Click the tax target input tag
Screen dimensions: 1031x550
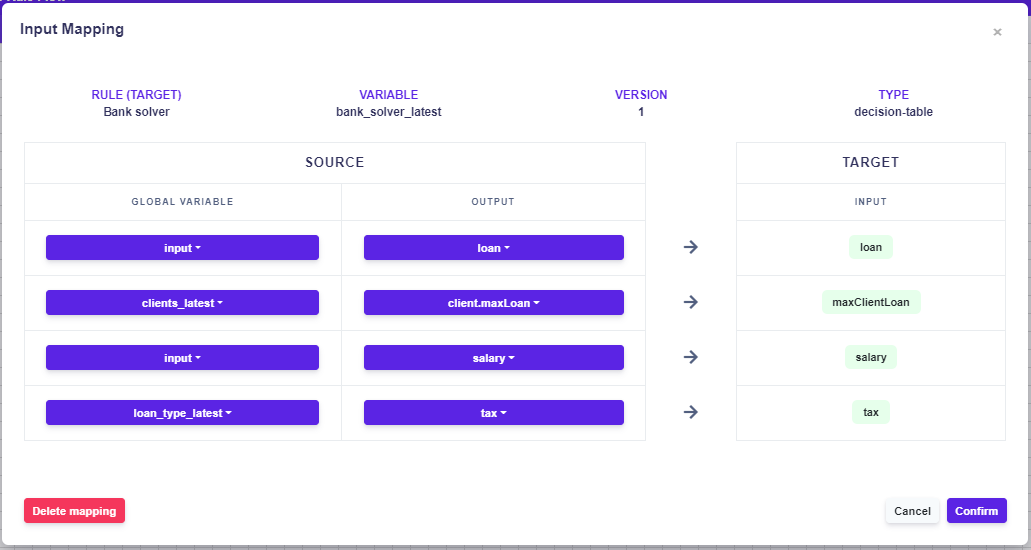[x=871, y=412]
